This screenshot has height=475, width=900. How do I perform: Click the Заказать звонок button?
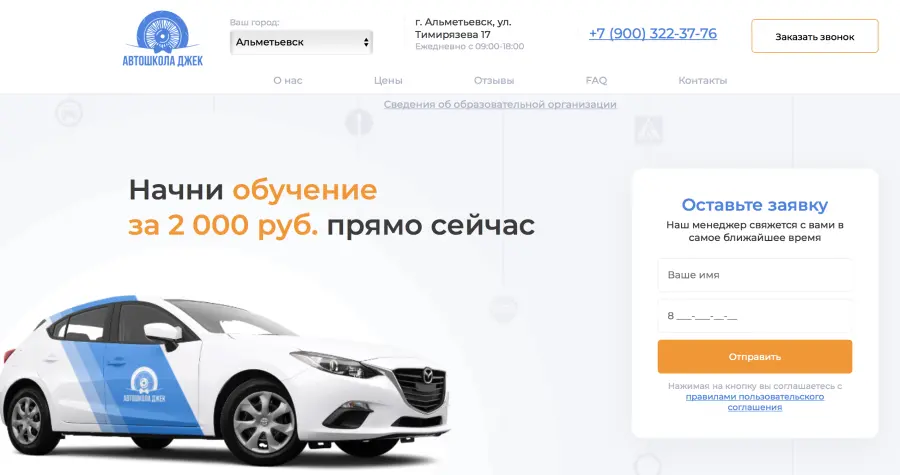[814, 36]
